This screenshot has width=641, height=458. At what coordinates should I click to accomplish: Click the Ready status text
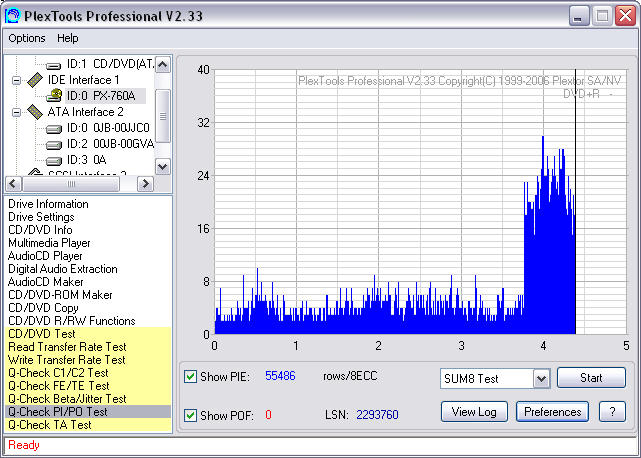[24, 445]
